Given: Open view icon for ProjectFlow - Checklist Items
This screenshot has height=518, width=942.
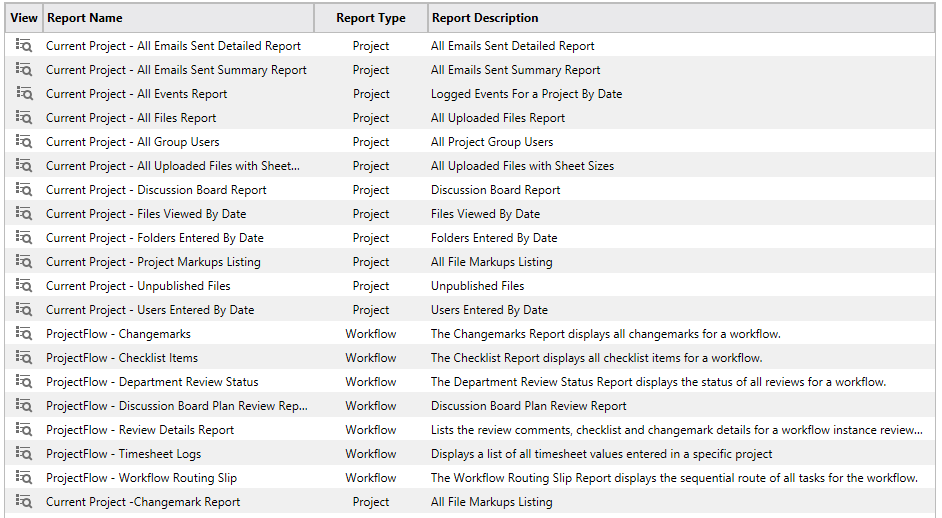Looking at the screenshot, I should pos(23,358).
